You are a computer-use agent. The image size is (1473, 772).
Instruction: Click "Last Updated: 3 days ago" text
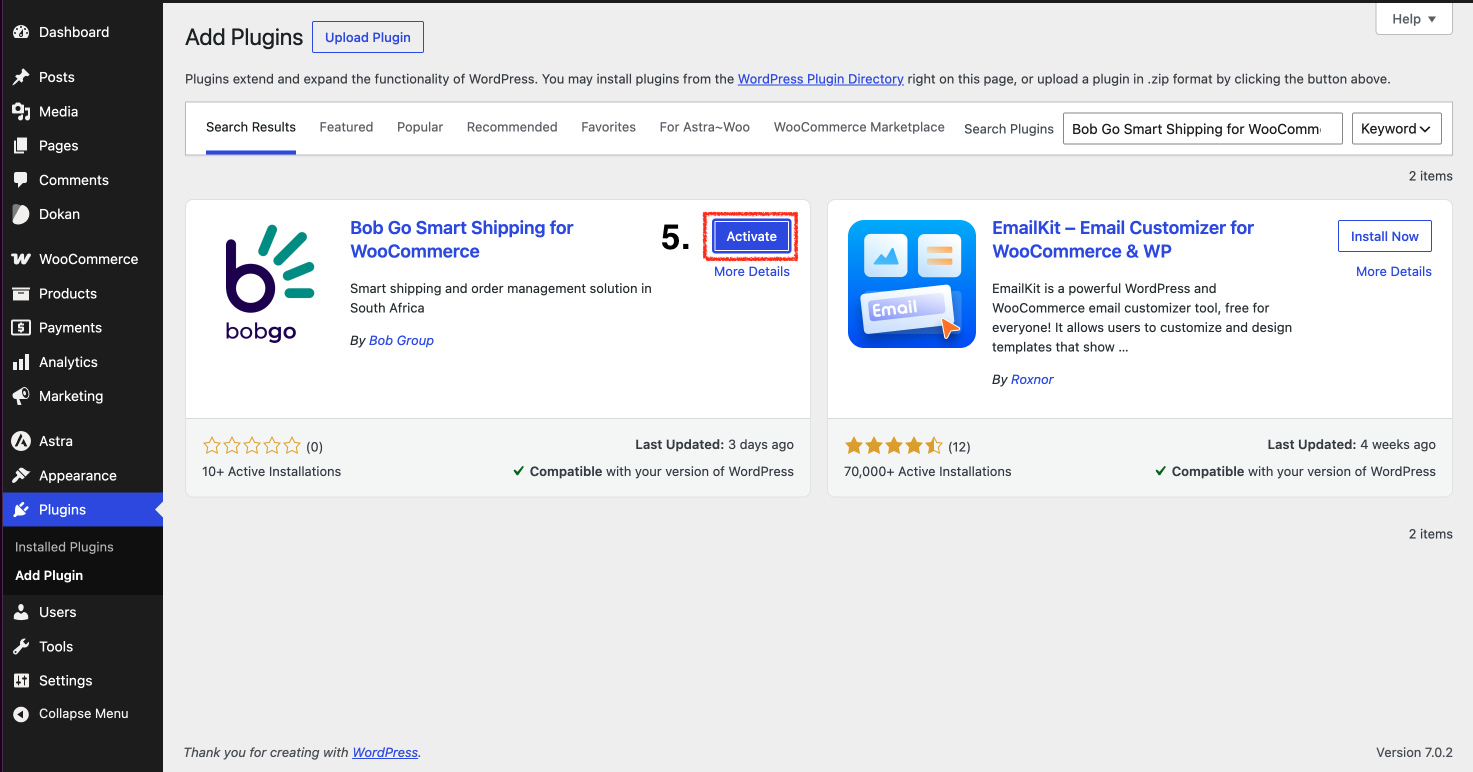(x=714, y=445)
